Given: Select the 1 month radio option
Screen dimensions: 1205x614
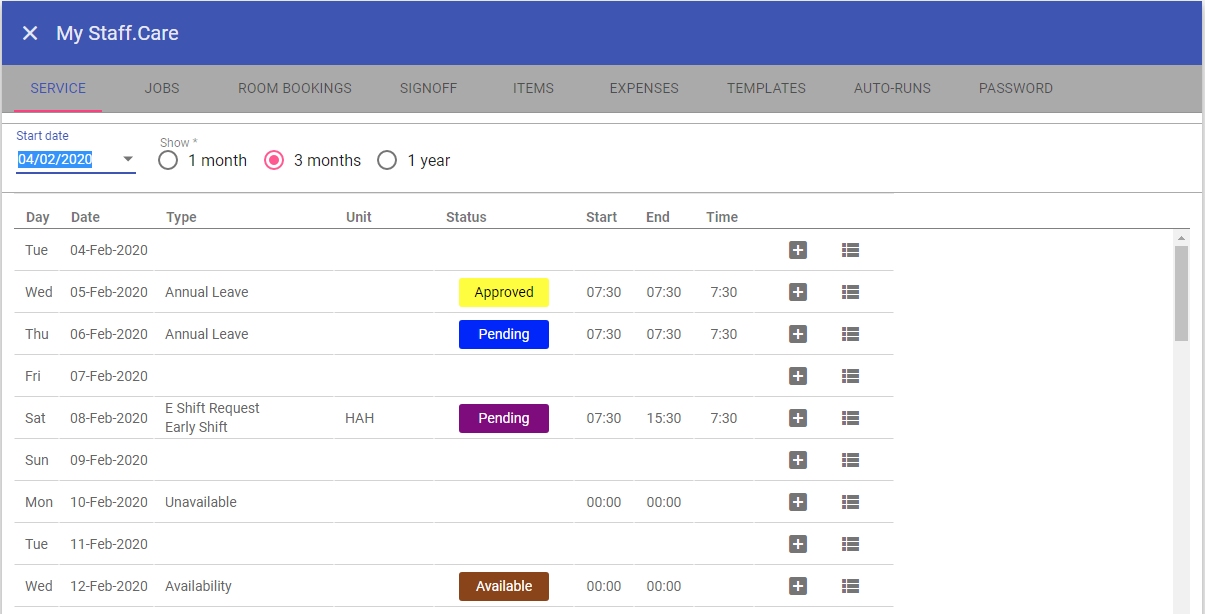Looking at the screenshot, I should point(168,160).
